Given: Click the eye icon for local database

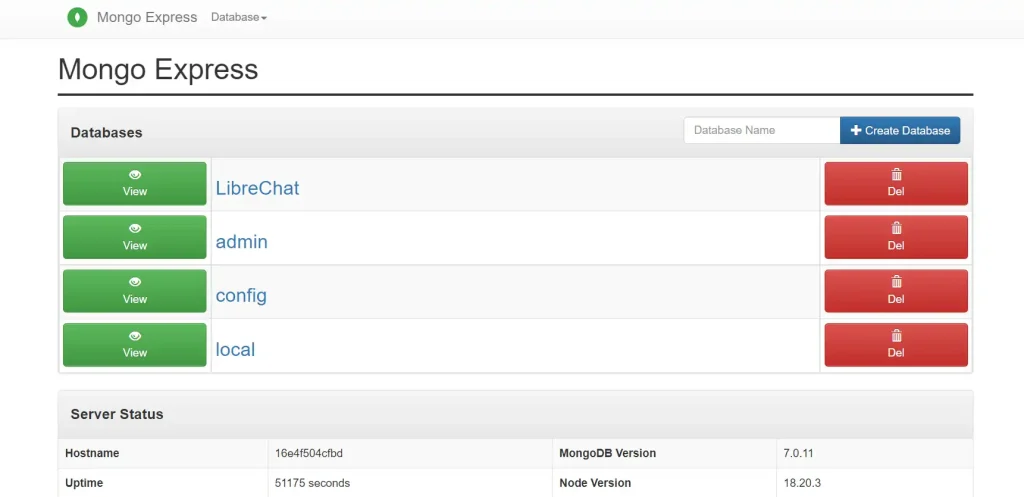Looking at the screenshot, I should pyautogui.click(x=135, y=337).
